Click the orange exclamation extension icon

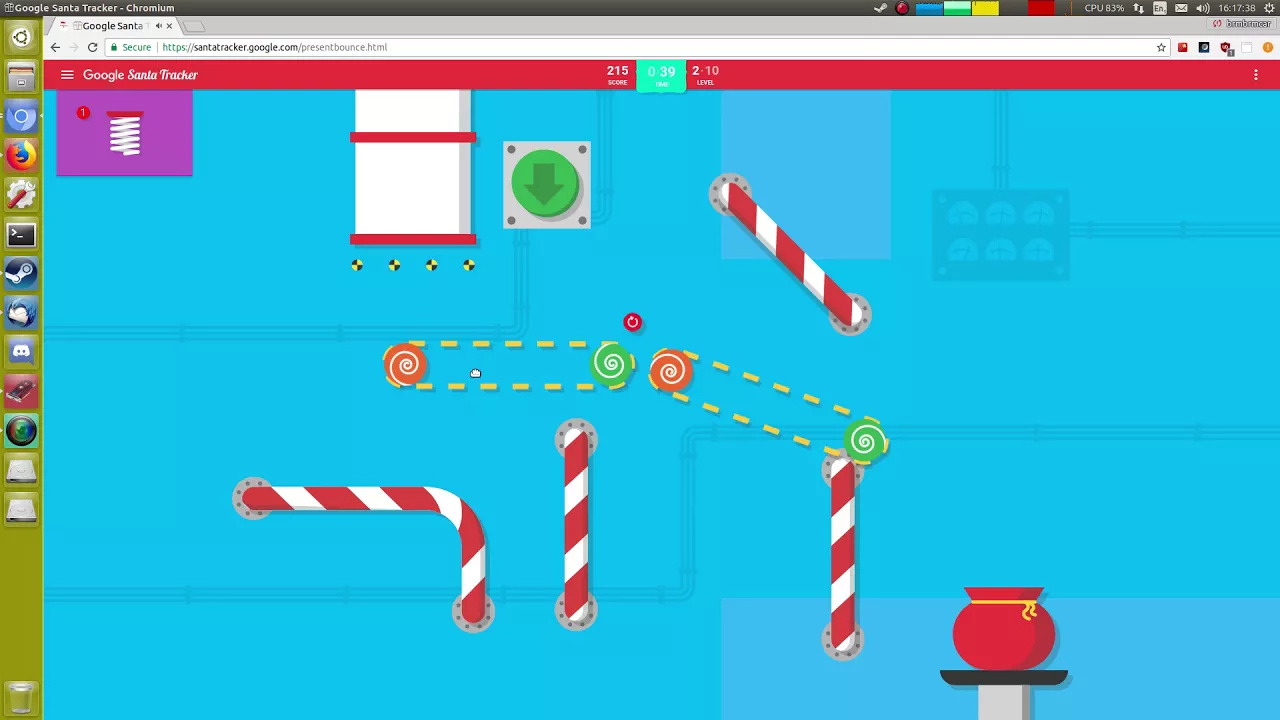1267,47
